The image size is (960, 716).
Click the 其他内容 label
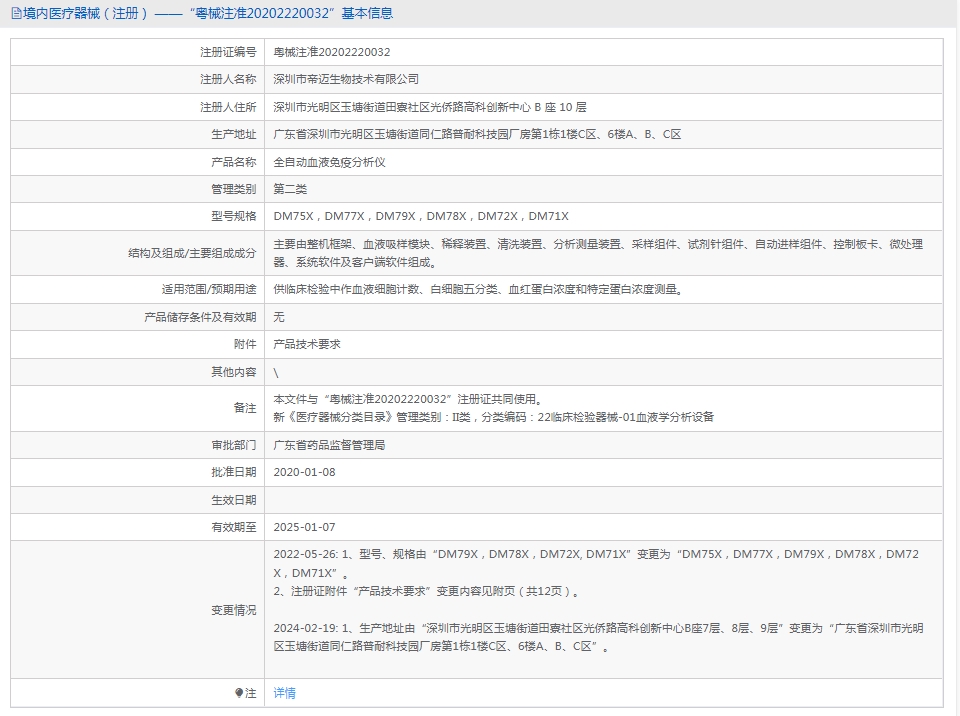point(233,372)
